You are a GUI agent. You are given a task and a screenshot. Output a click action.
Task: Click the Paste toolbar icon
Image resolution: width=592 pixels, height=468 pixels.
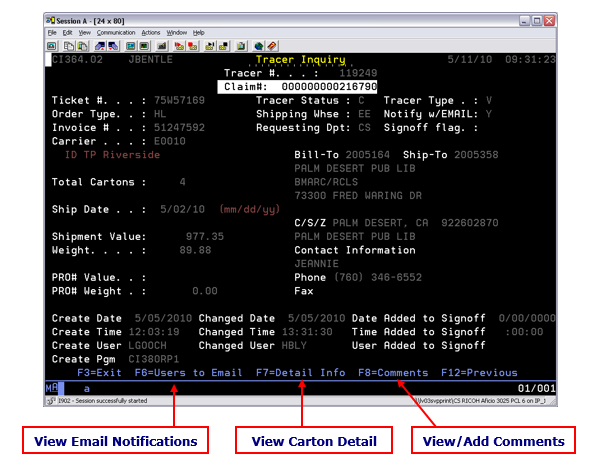tap(82, 46)
